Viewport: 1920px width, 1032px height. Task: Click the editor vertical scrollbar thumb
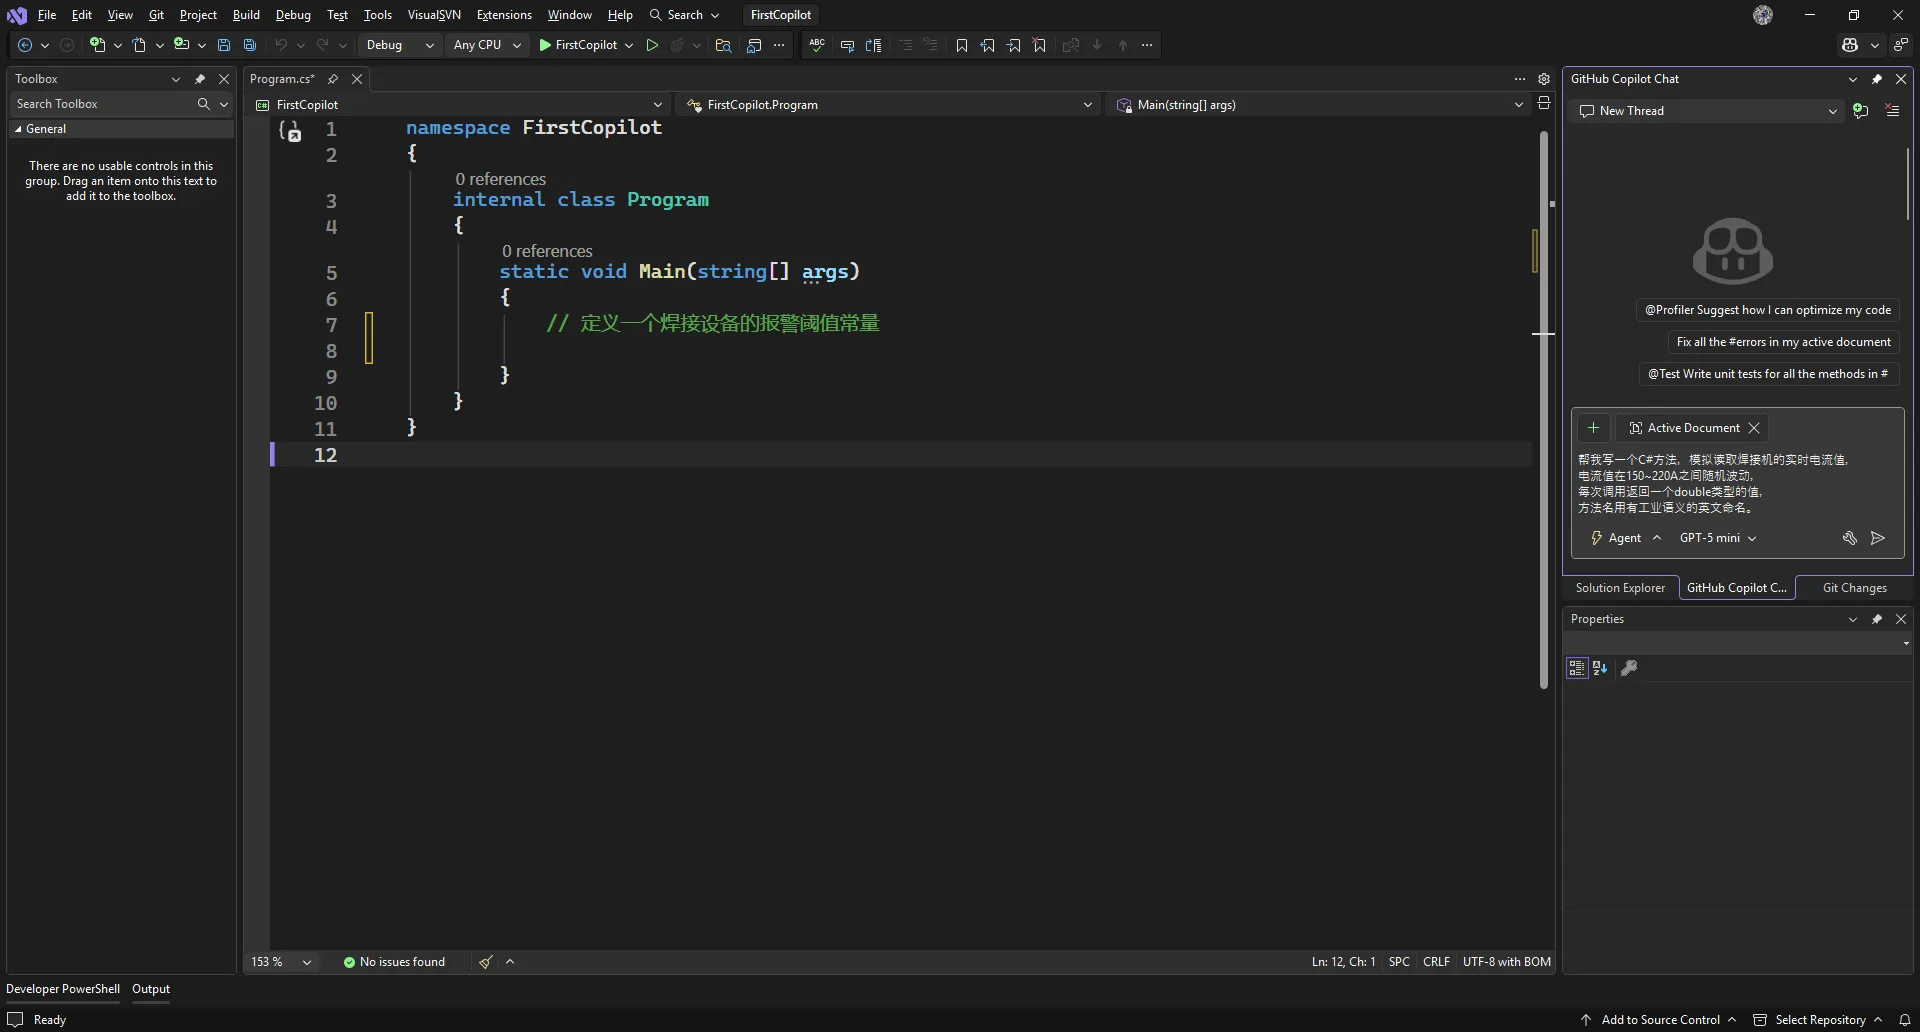click(1543, 410)
